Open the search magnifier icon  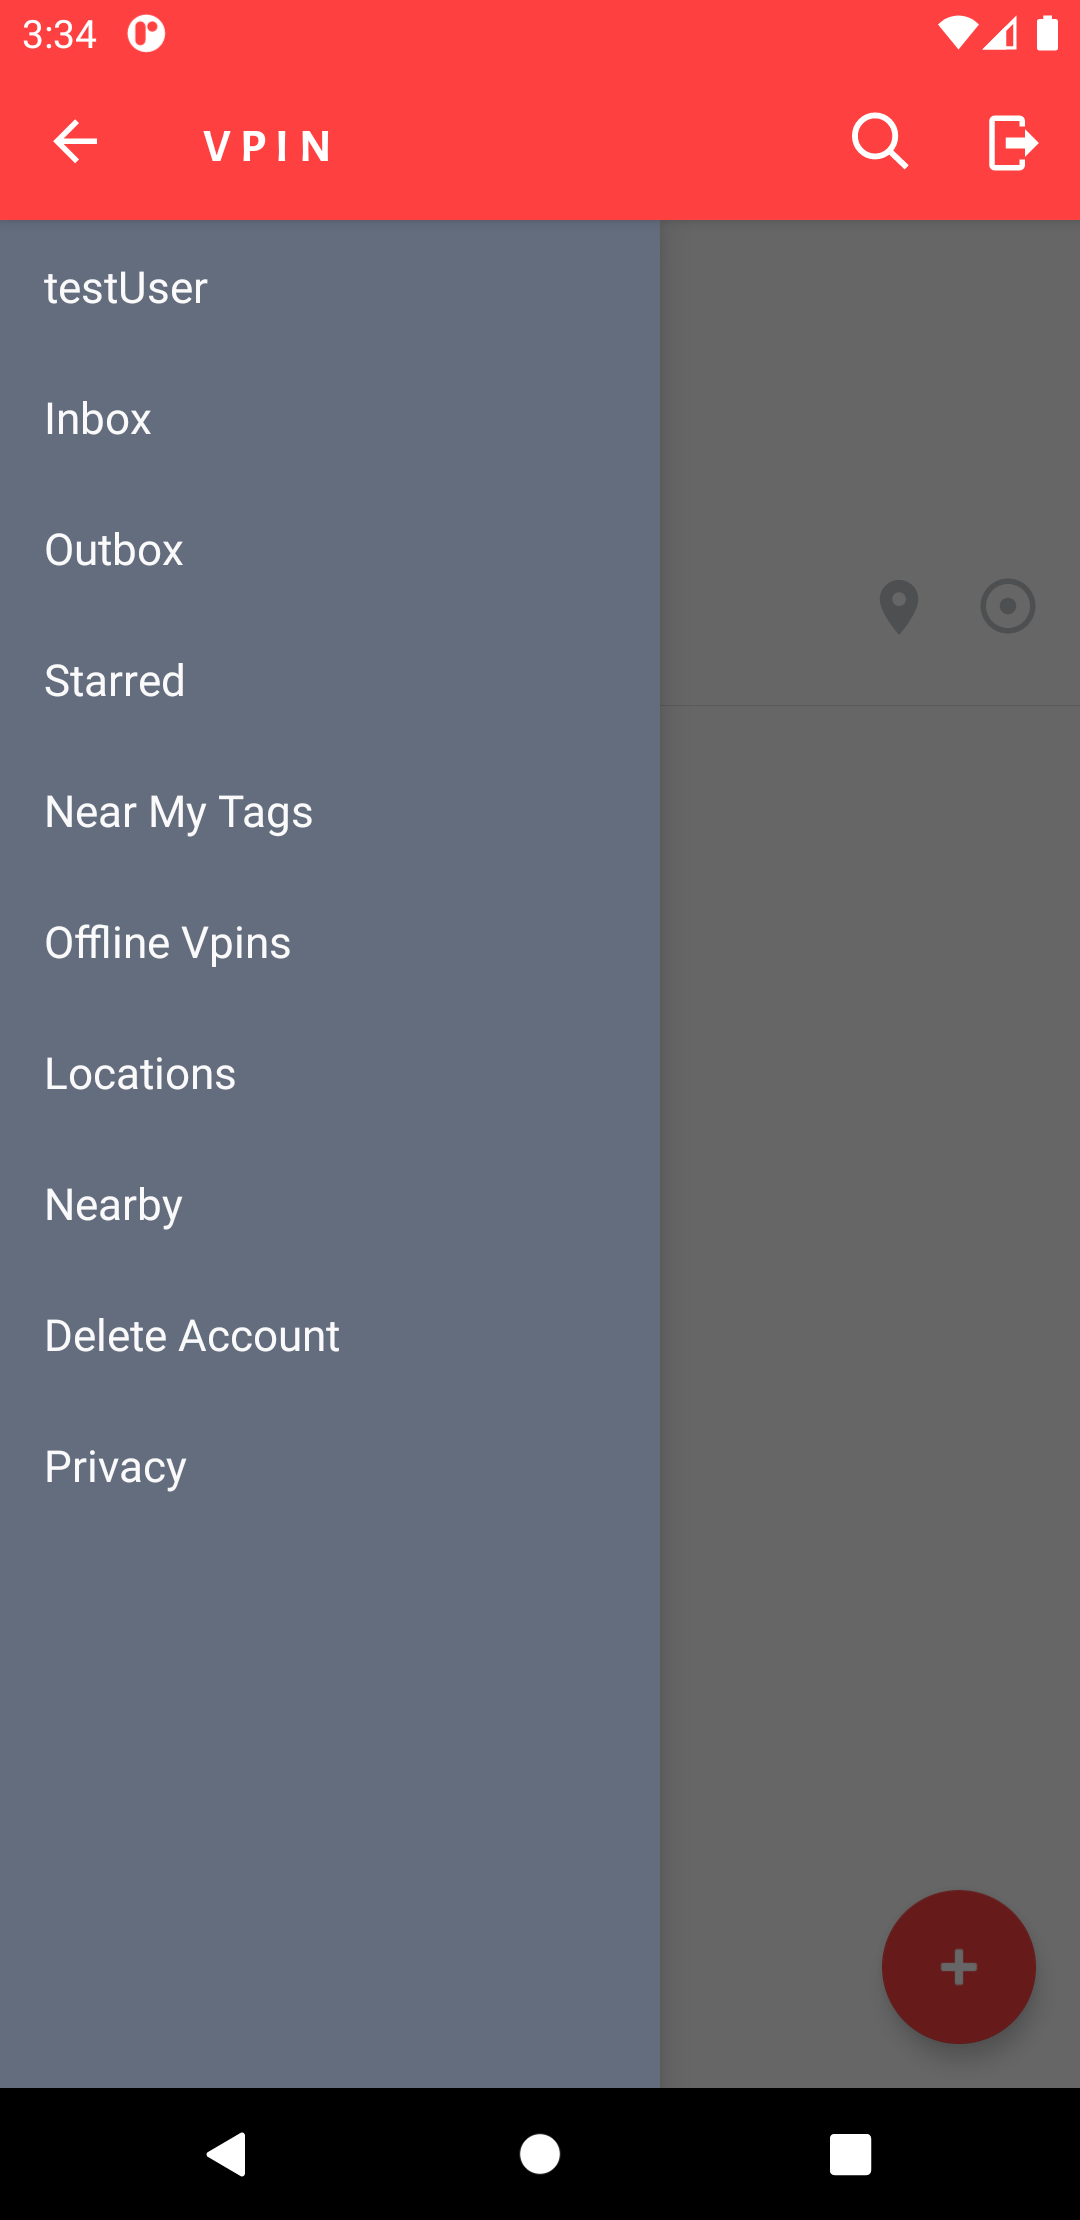click(x=879, y=142)
